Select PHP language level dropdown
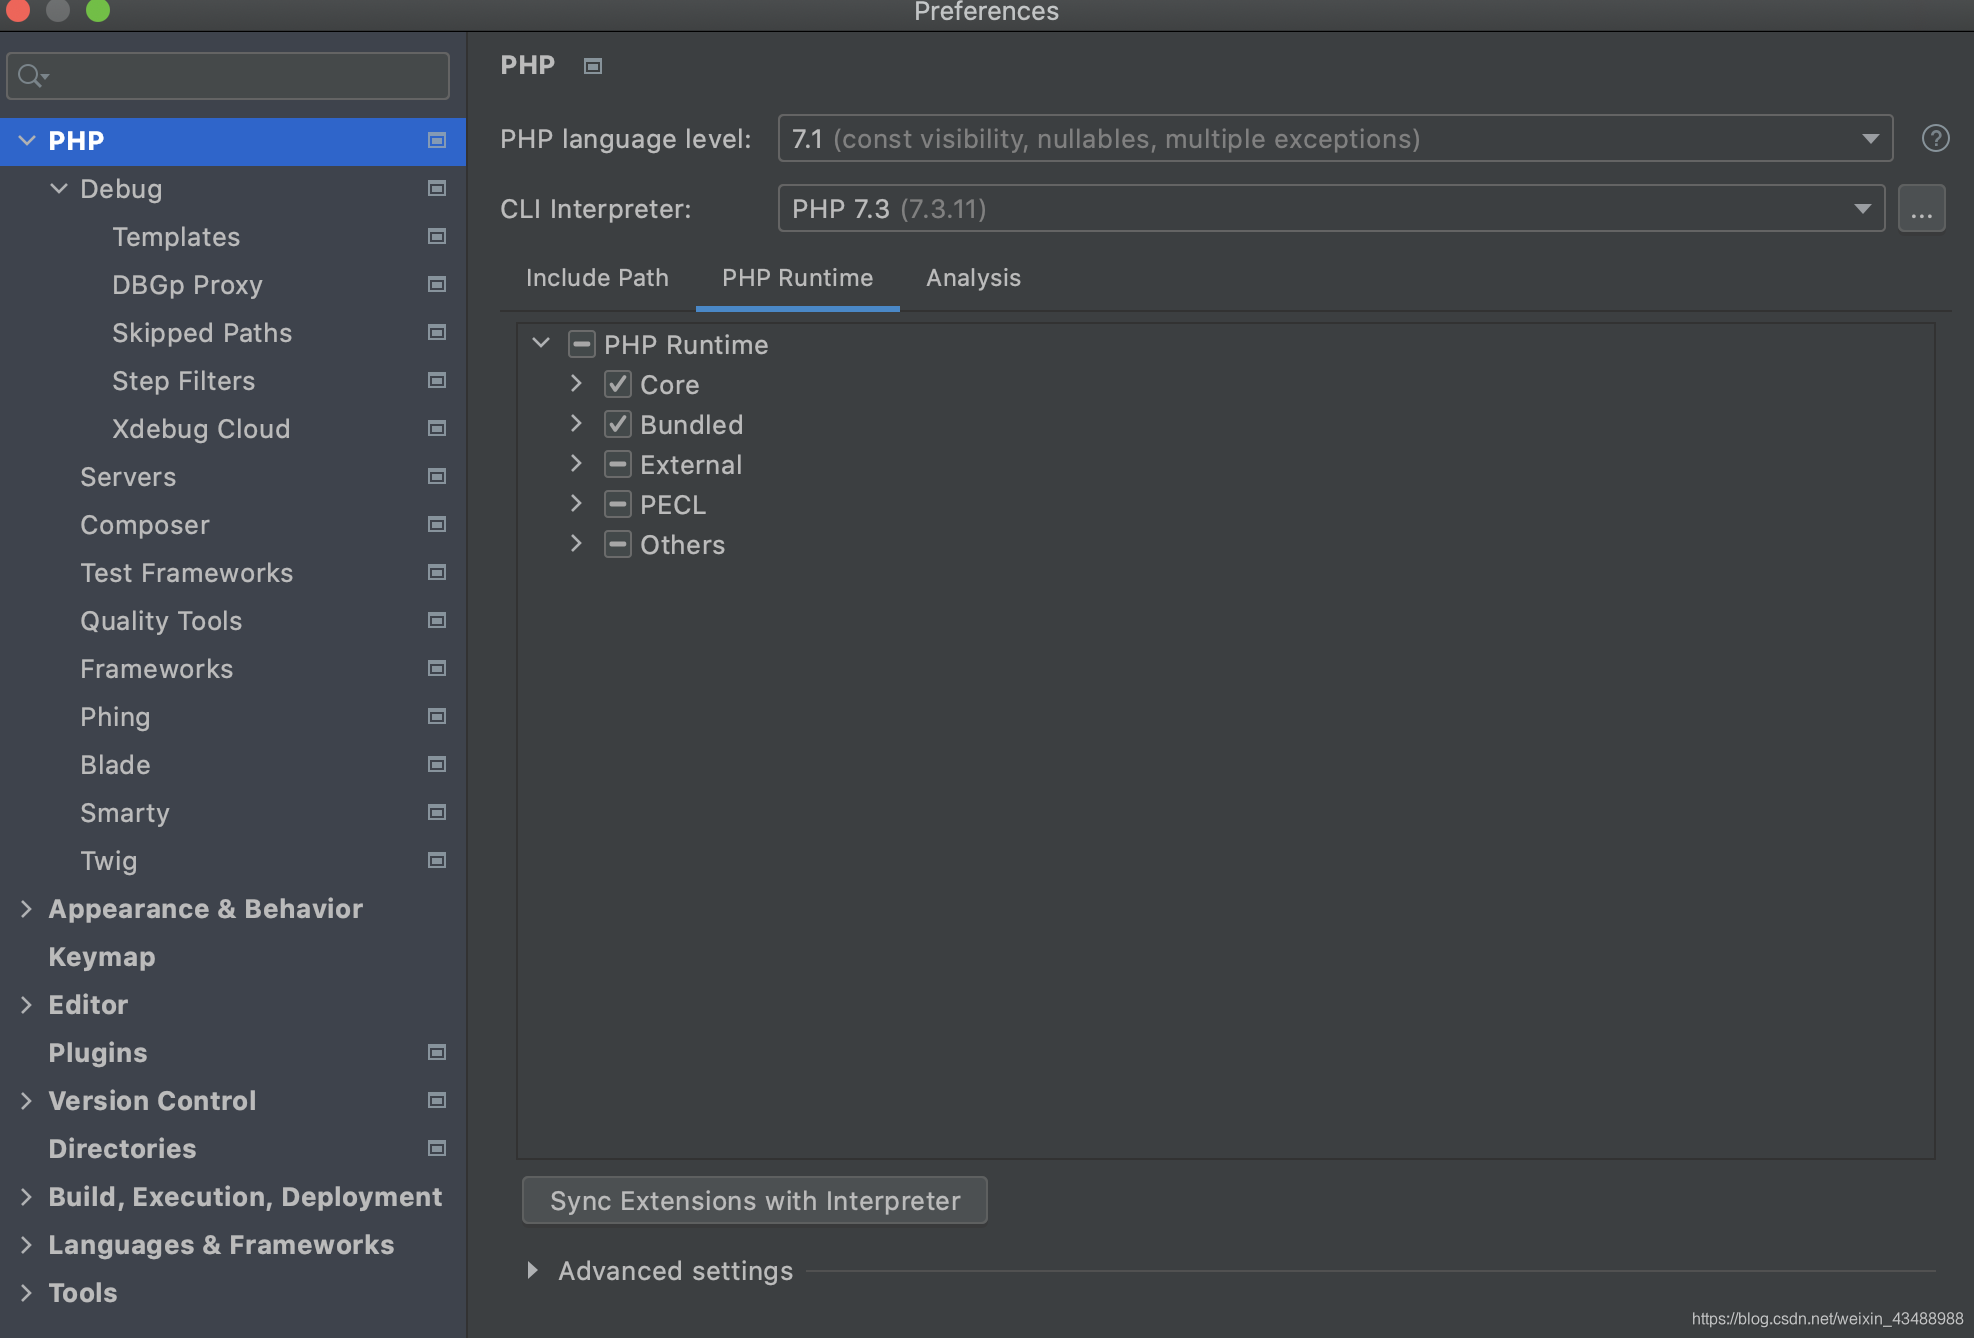The height and width of the screenshot is (1338, 1974). click(1335, 137)
